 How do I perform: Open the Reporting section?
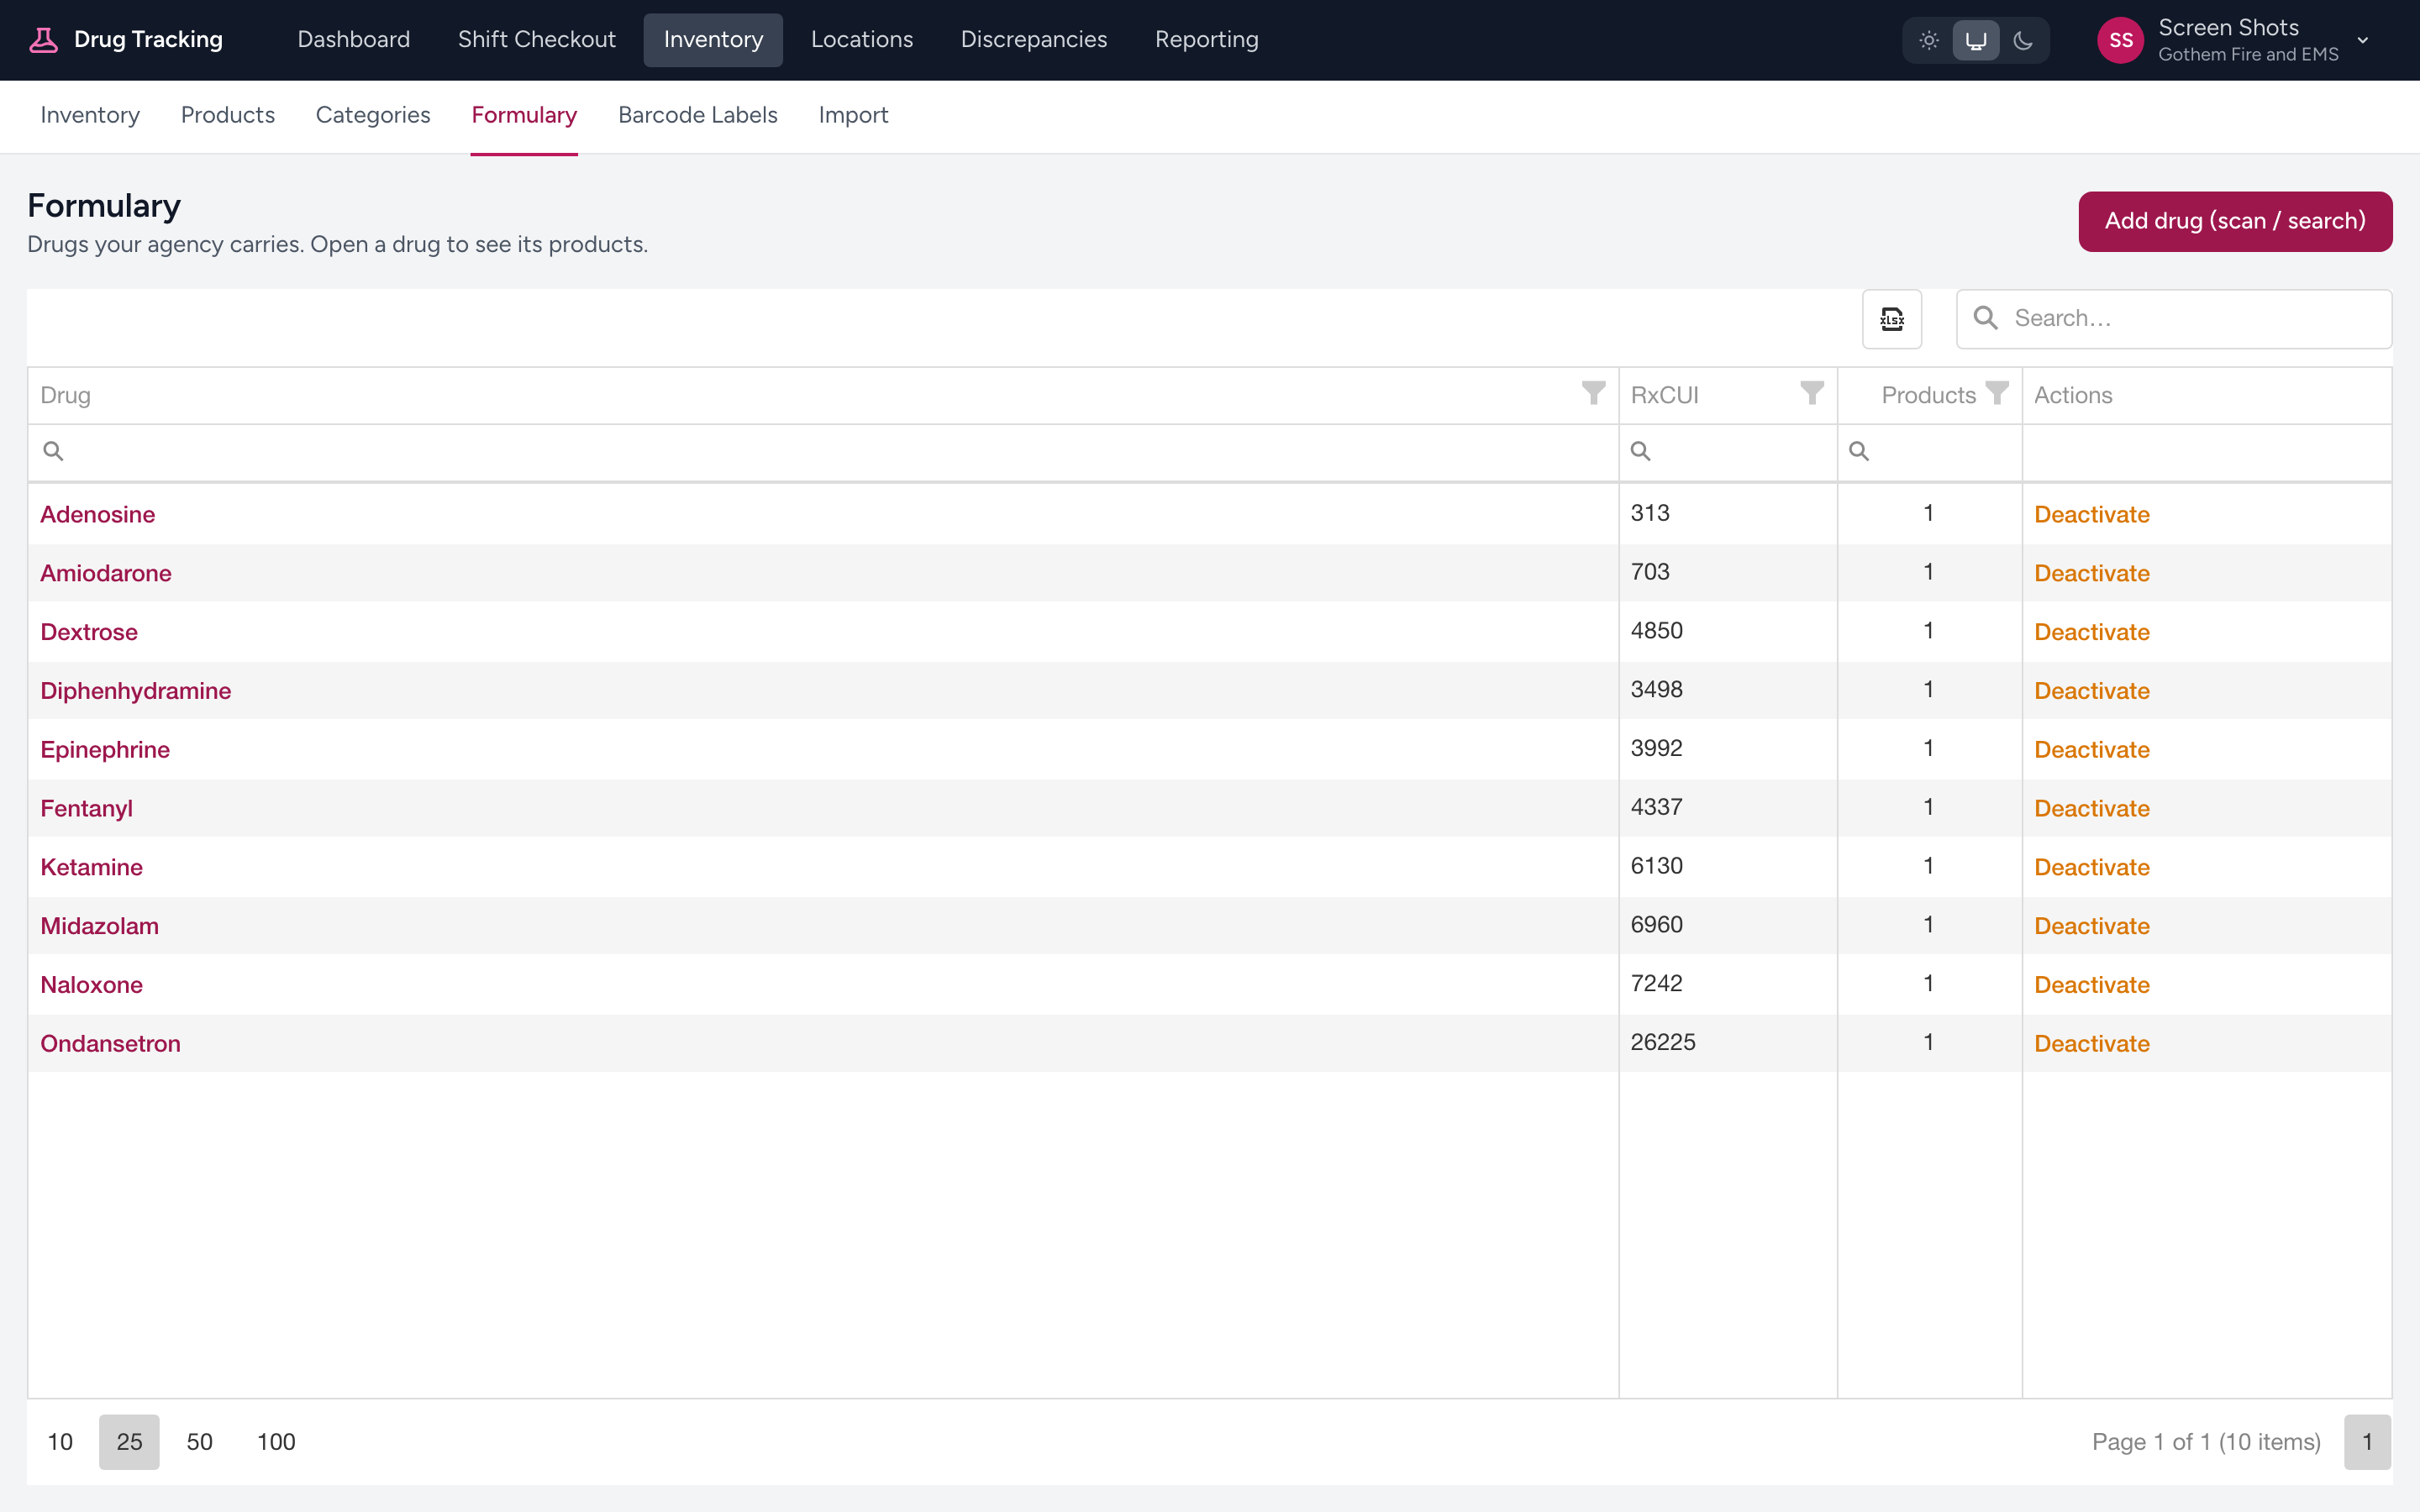[1207, 40]
